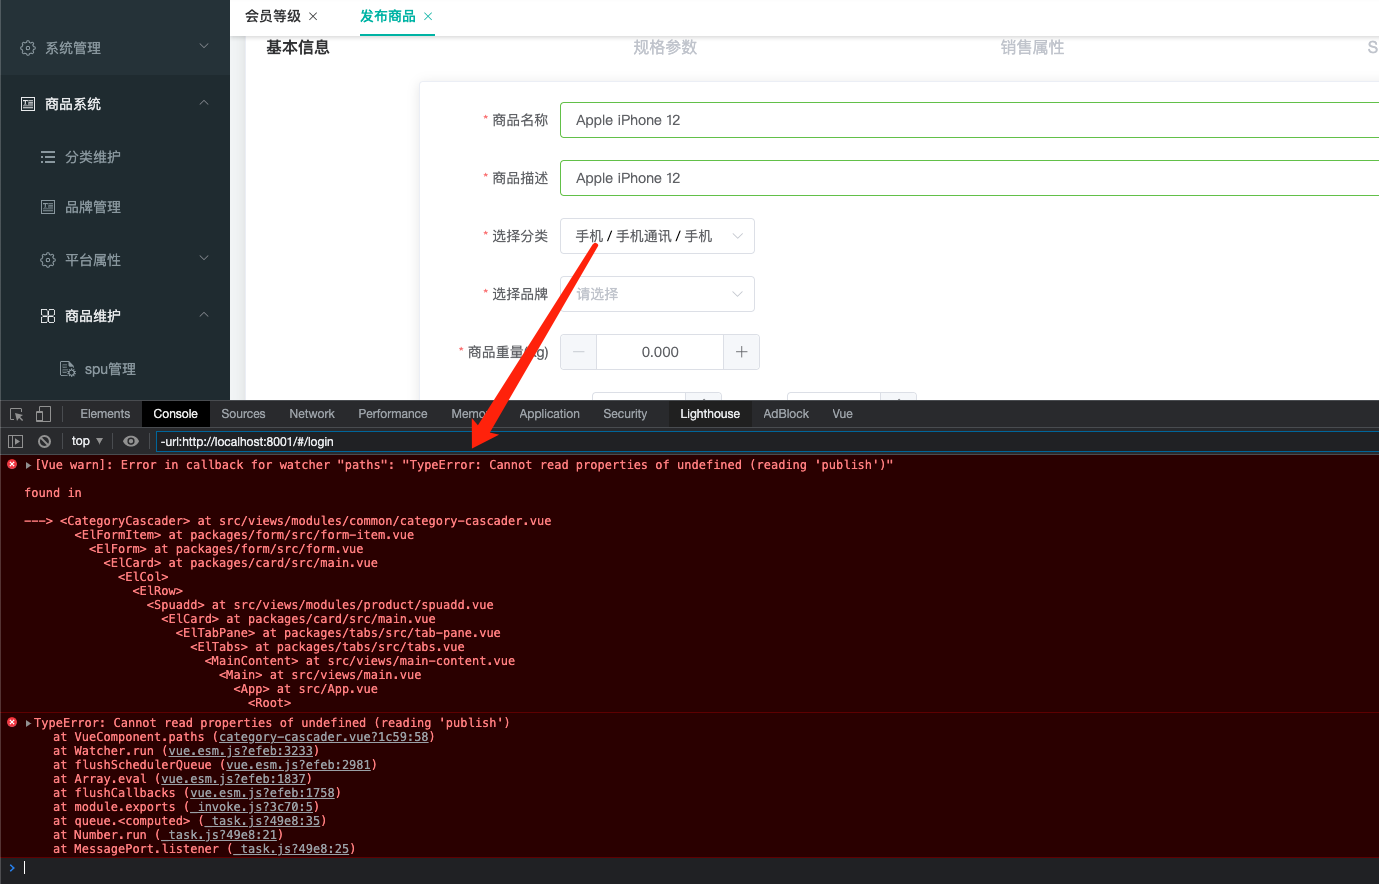Open the vue.esm.js?efeb:1758 source link

[x=262, y=793]
